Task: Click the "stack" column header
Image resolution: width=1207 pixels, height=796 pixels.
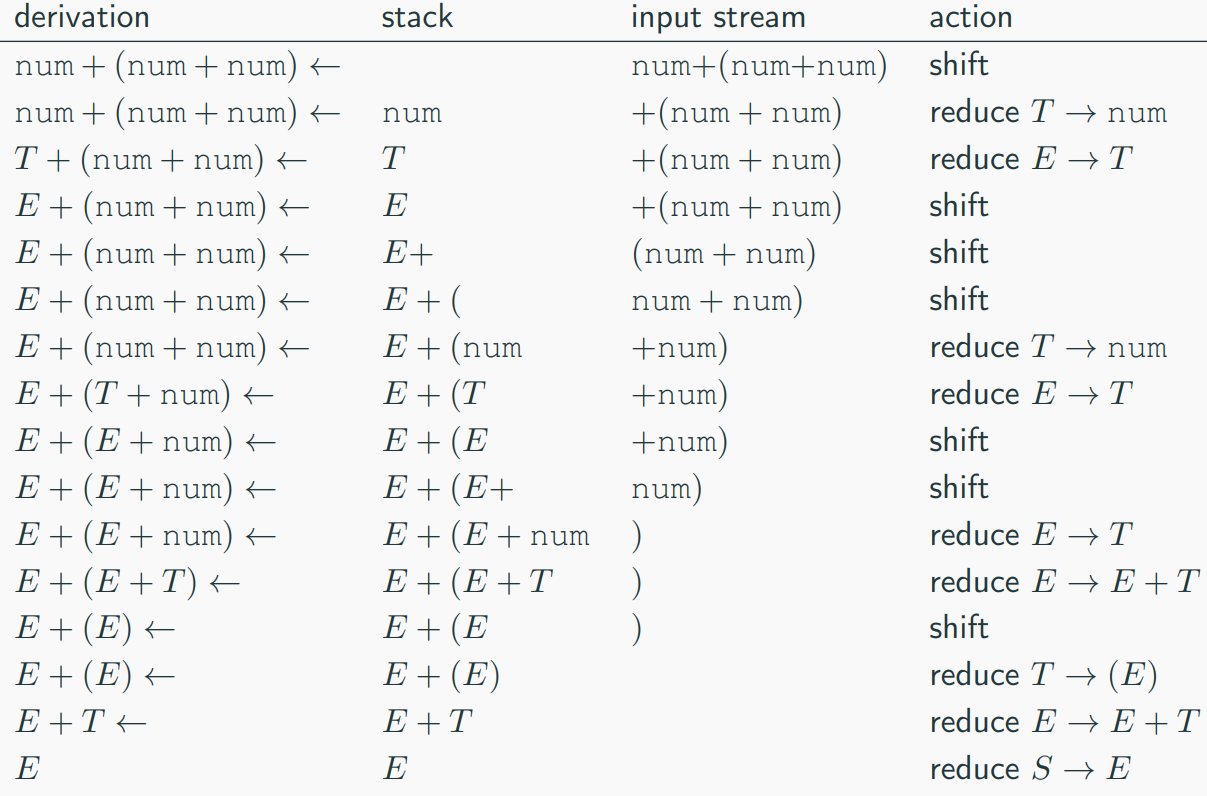Action: 417,18
